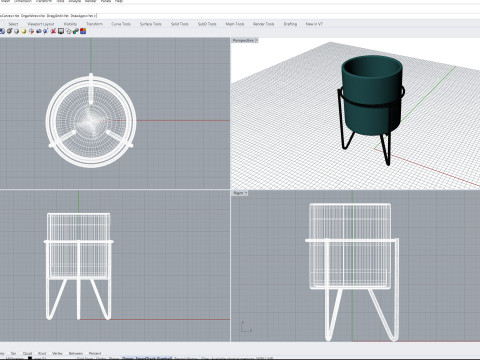This screenshot has height=360, width=480.
Task: Expand the Right viewport title dropdown
Action: (x=246, y=193)
